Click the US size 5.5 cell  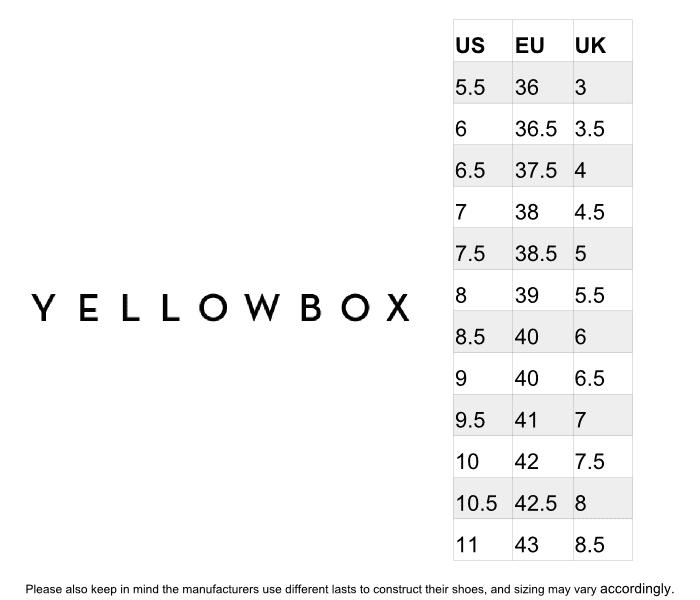tap(483, 83)
